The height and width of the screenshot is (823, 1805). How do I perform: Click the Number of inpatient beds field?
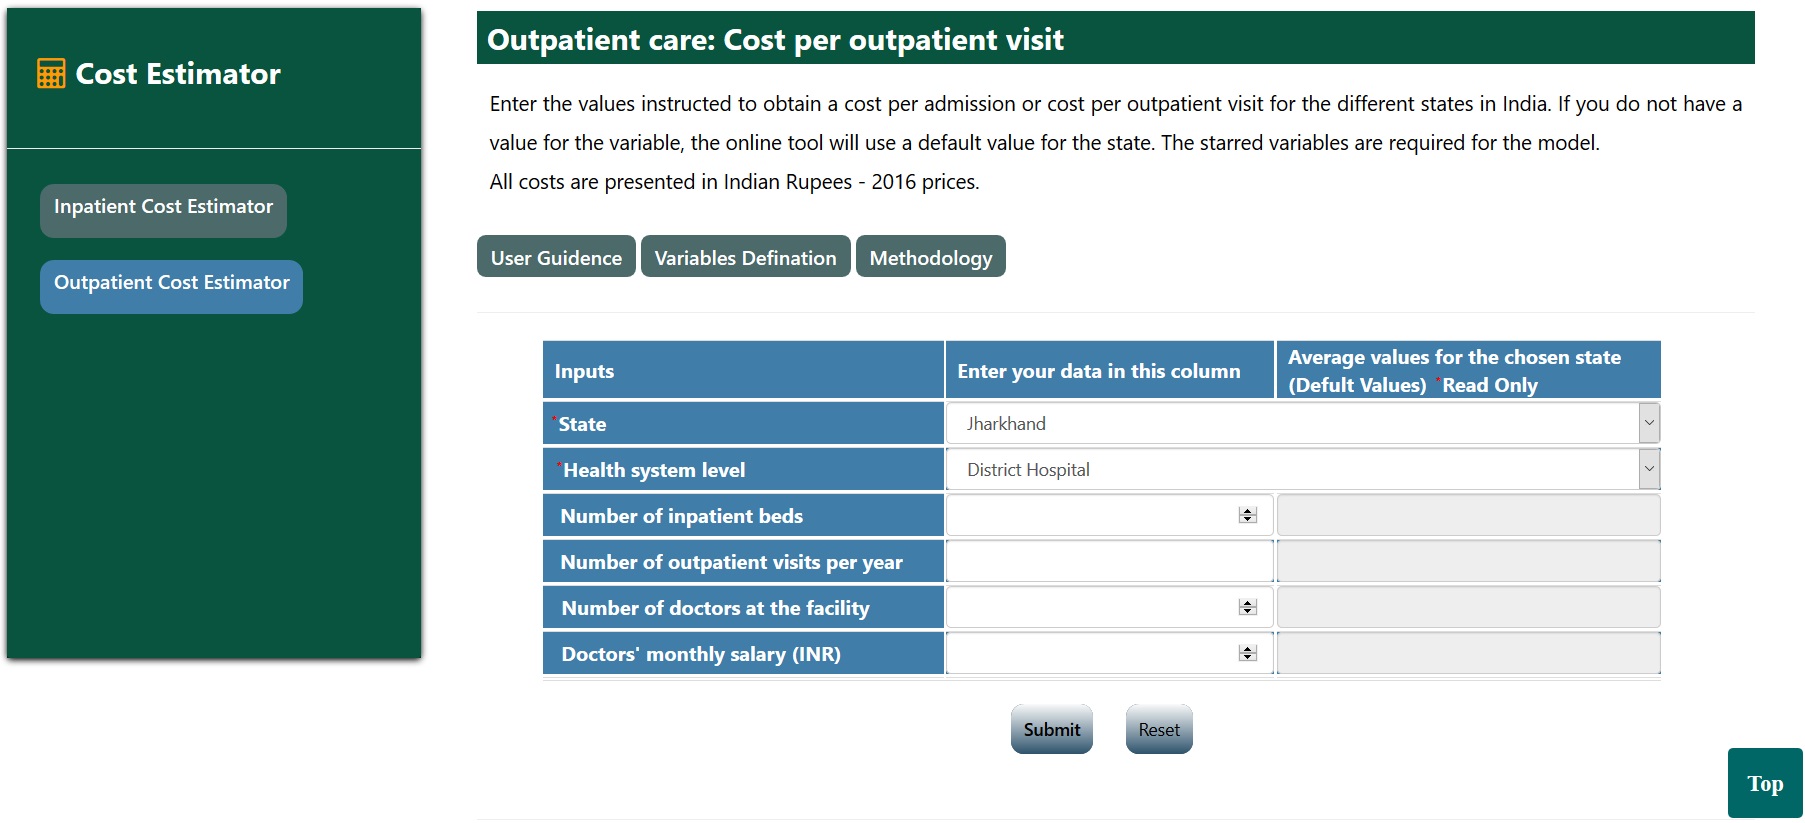click(x=1090, y=515)
